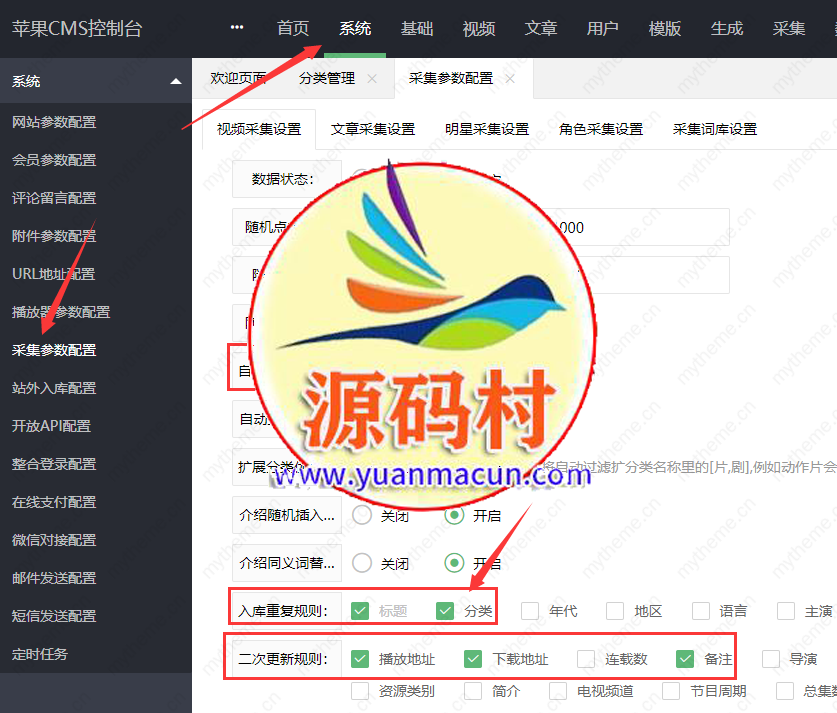
Task: Enable the 连载数 update checkbox
Action: pos(586,659)
